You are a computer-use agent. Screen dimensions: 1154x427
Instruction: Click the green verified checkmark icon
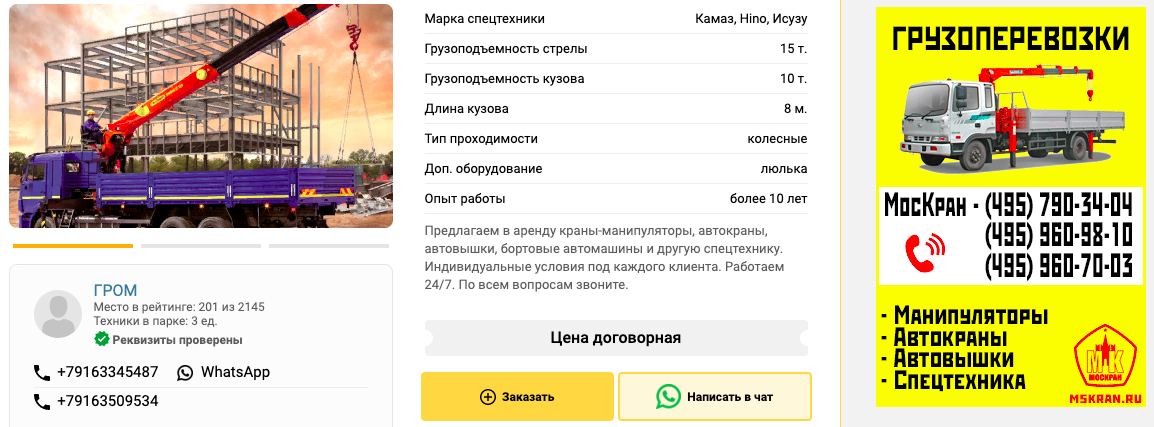click(x=101, y=339)
